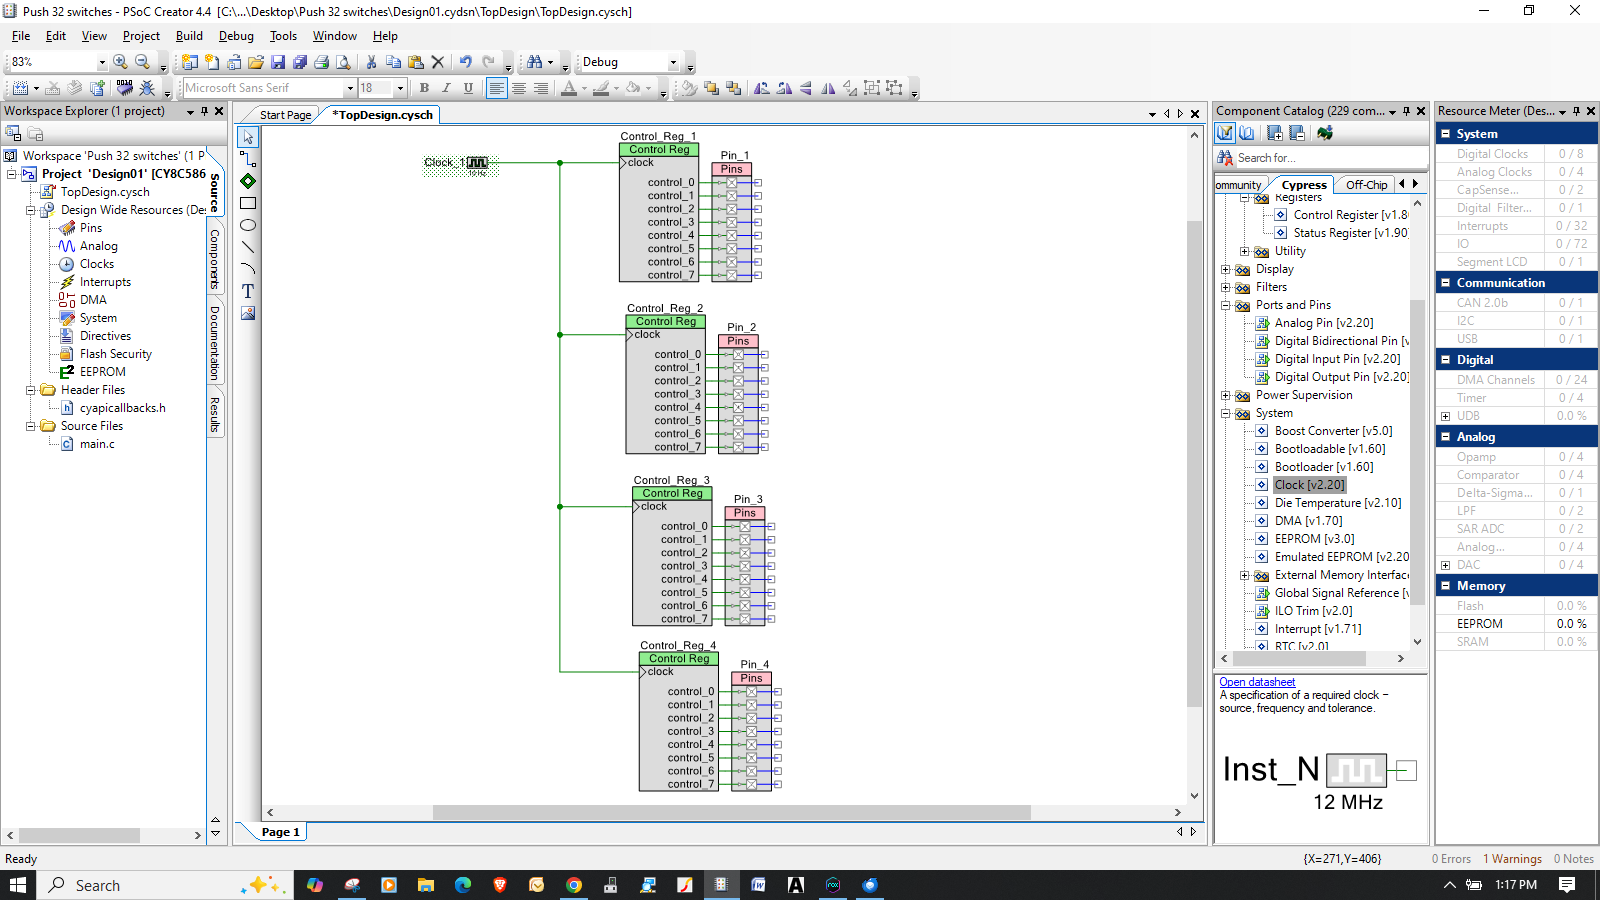Open main.c in Workspace Explorer
This screenshot has height=900, width=1600.
97,444
